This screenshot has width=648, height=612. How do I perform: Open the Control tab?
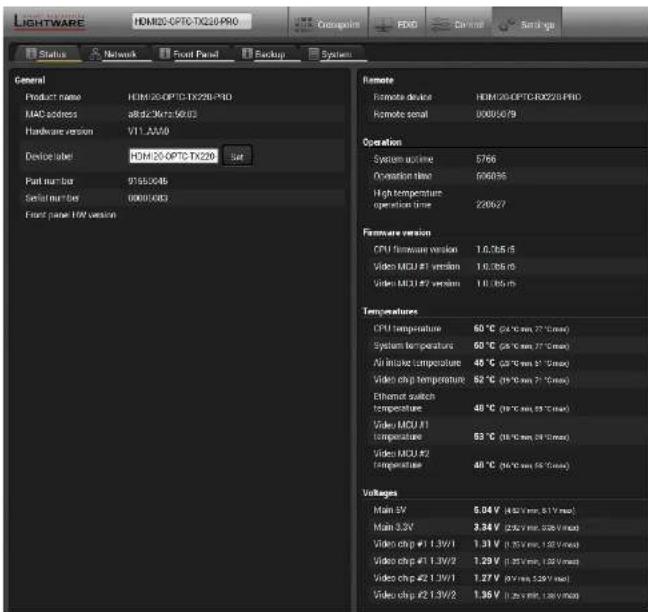pyautogui.click(x=458, y=24)
